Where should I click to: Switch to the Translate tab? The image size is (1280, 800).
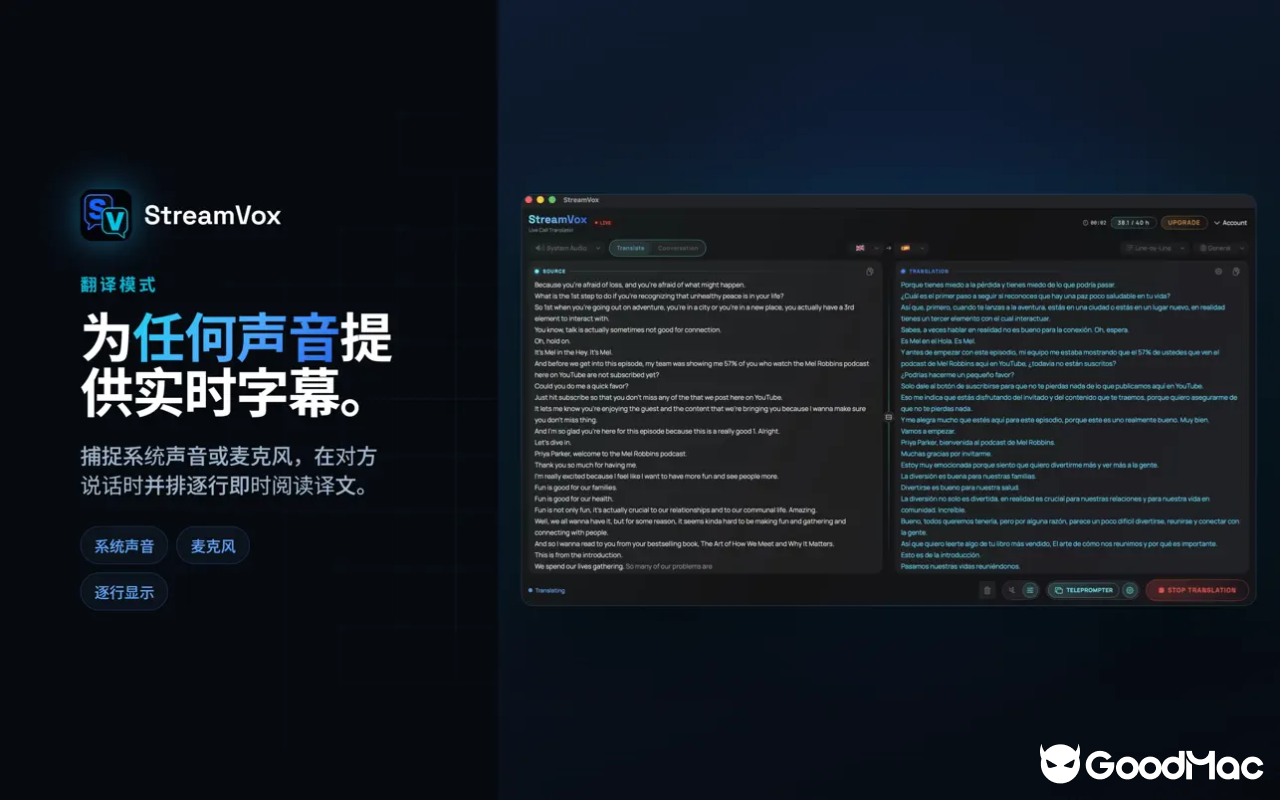[x=630, y=248]
